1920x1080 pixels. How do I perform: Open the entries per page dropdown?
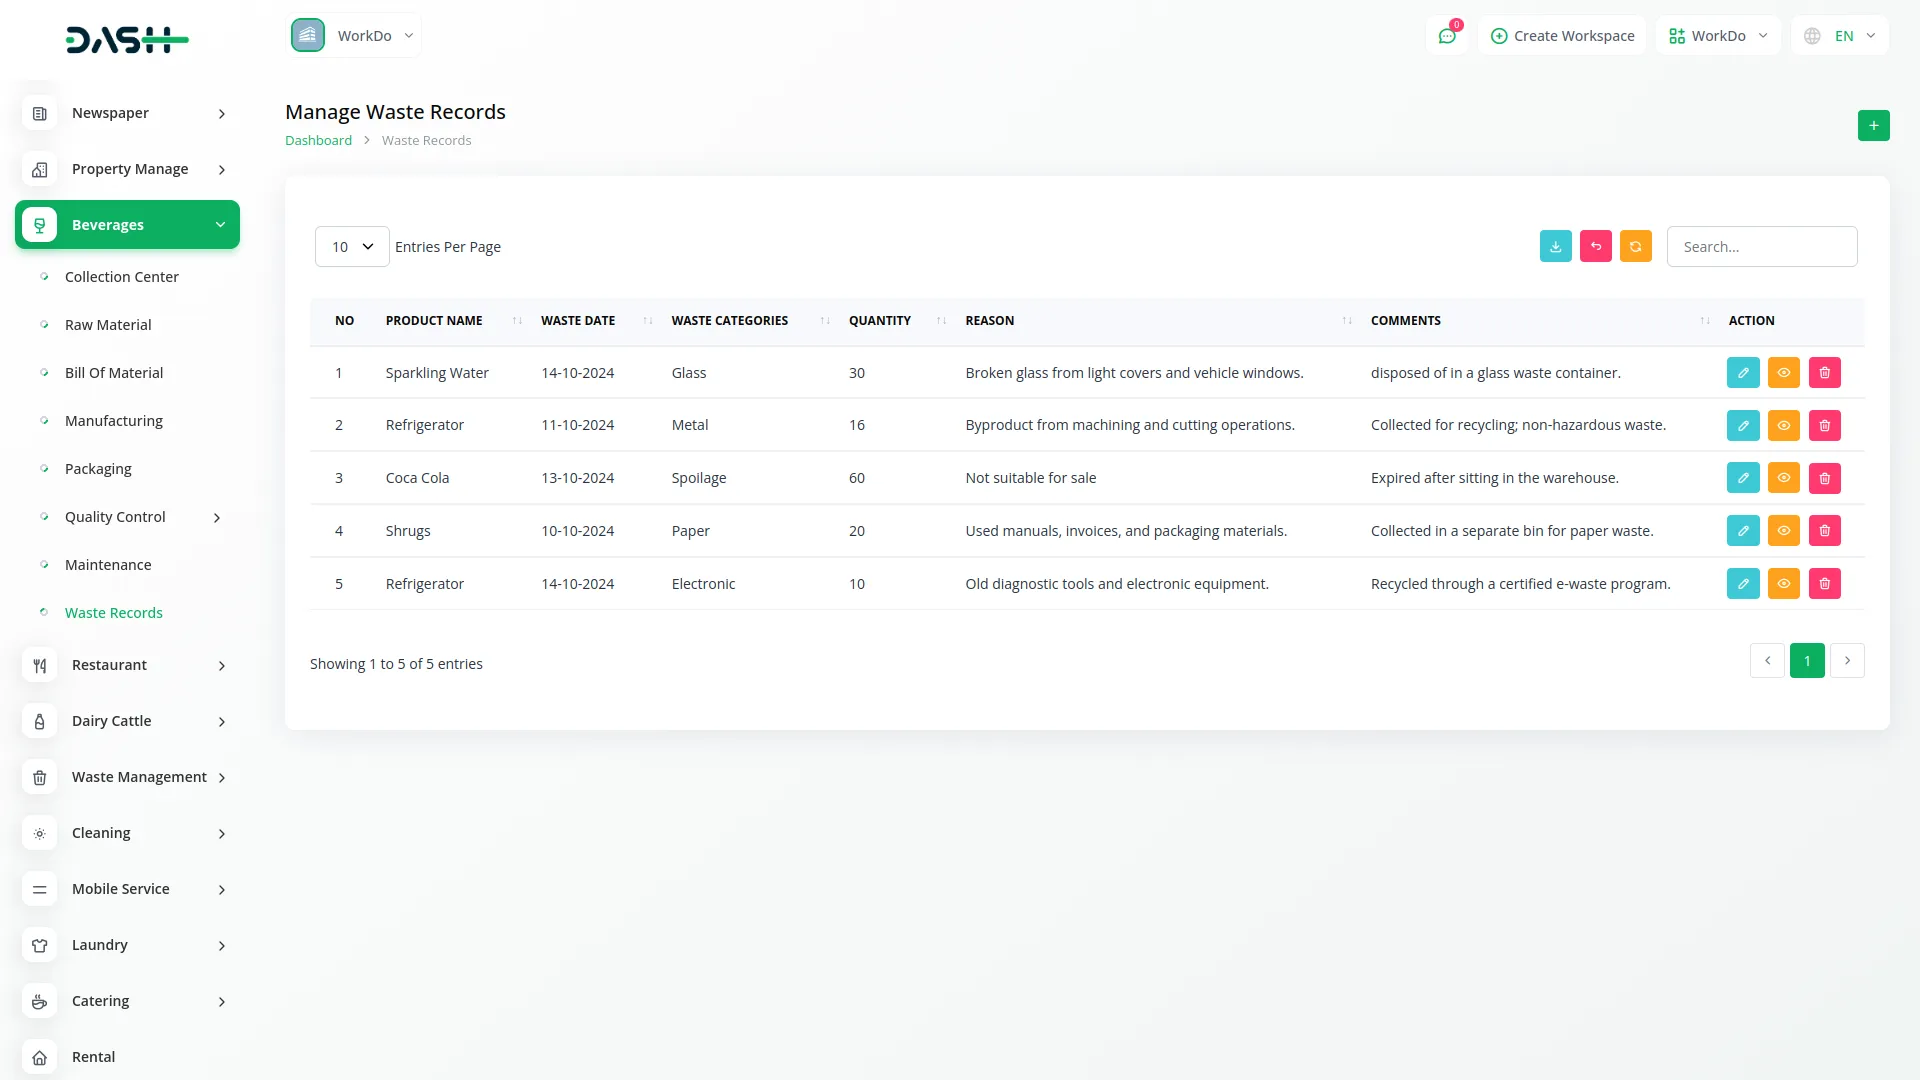352,247
